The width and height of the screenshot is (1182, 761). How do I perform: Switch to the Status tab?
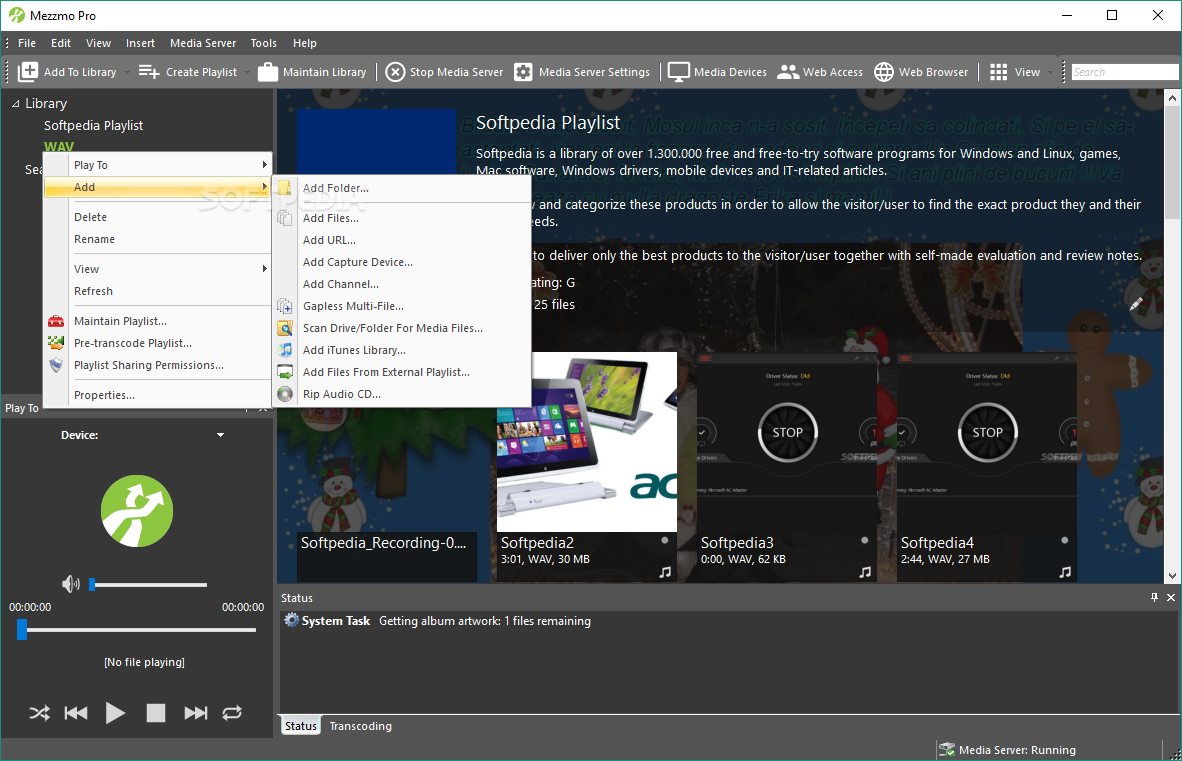(x=301, y=726)
